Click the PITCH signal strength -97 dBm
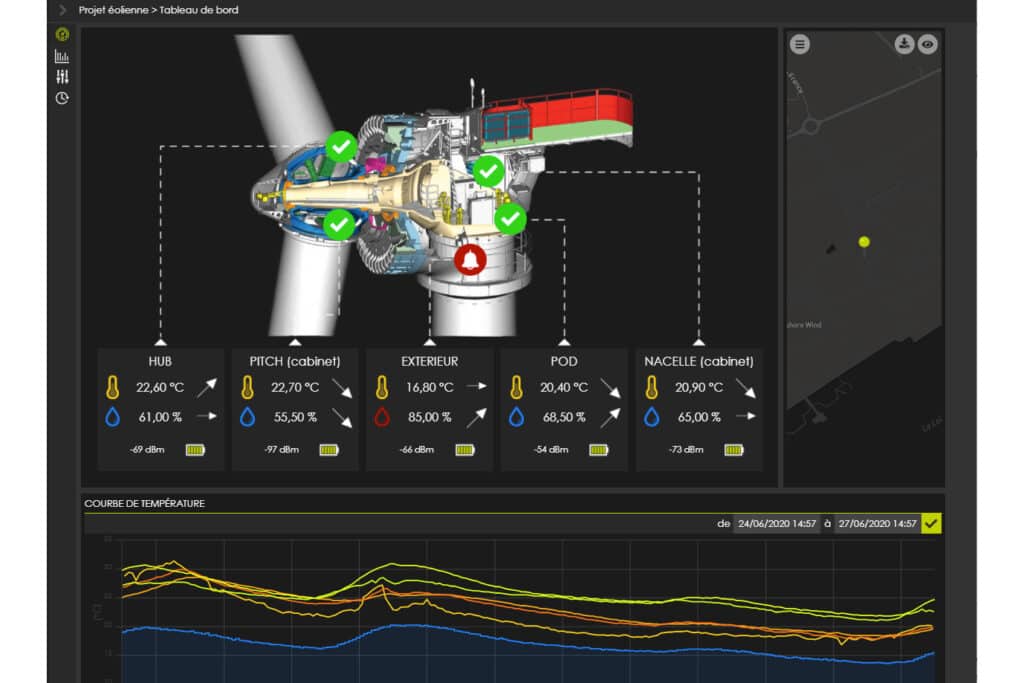This screenshot has height=683, width=1024. [281, 450]
